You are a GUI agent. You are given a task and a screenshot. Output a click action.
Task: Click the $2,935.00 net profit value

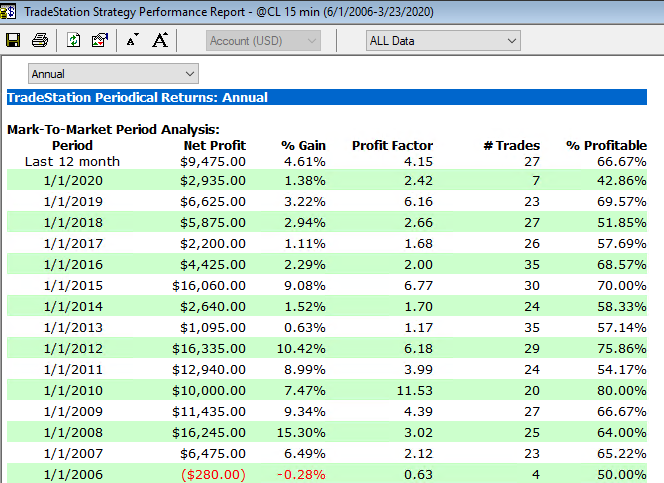213,181
